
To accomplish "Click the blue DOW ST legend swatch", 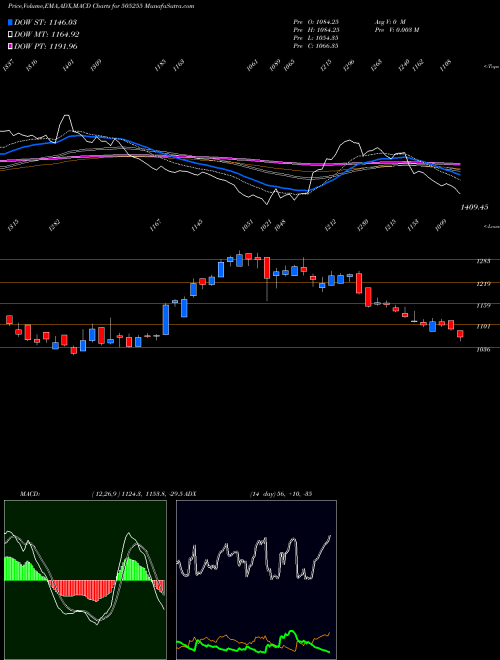I will [x=10, y=22].
